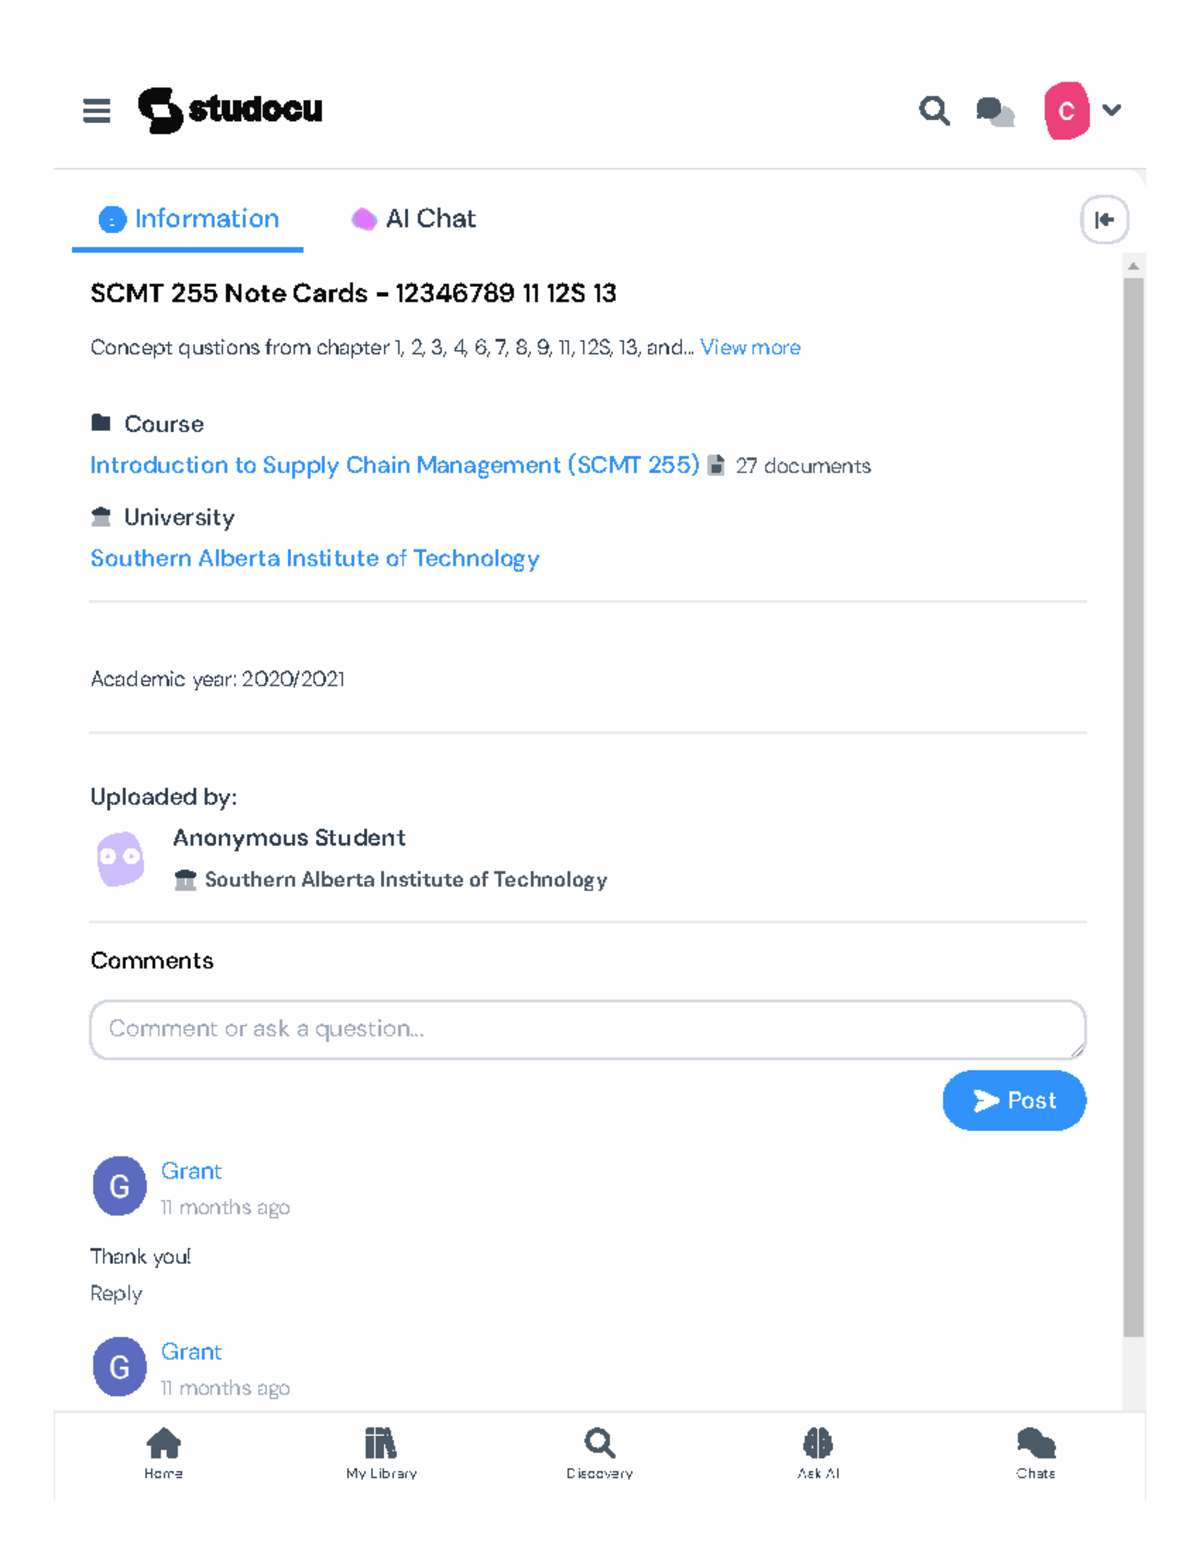Open Southern Alberta Institute of Technology link
Screen dimensions: 1200x1553
314,558
